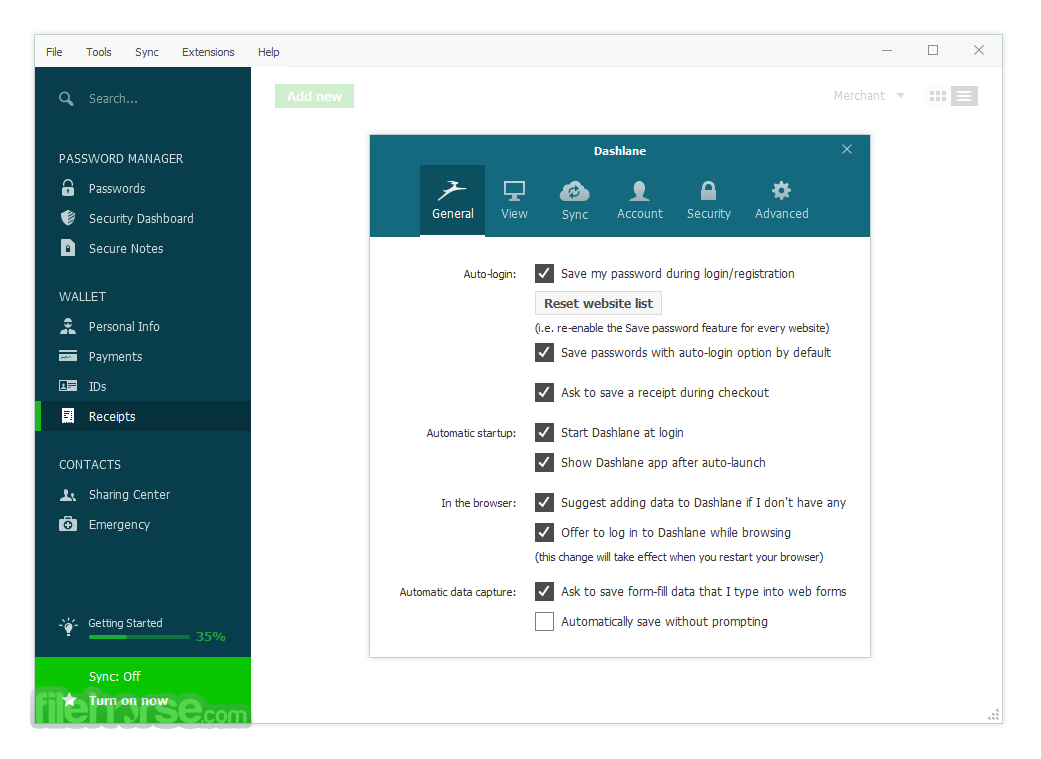This screenshot has width=1041, height=759.
Task: Uncheck Ask to save form-fill data
Action: 544,591
